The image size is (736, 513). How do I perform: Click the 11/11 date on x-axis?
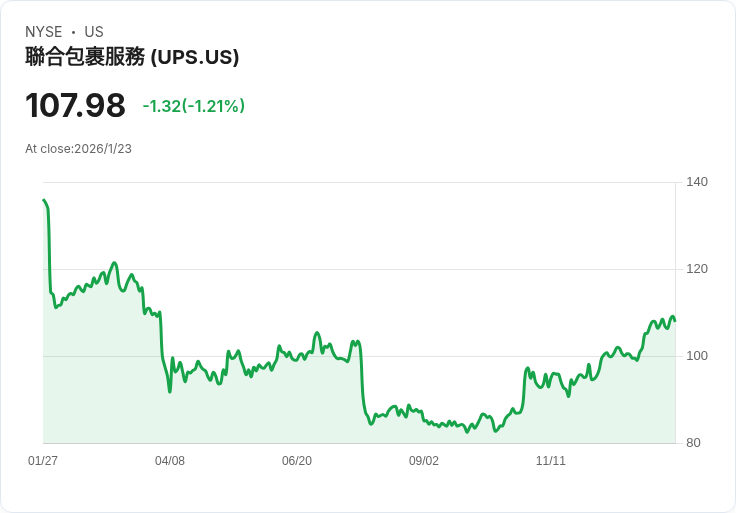[551, 461]
